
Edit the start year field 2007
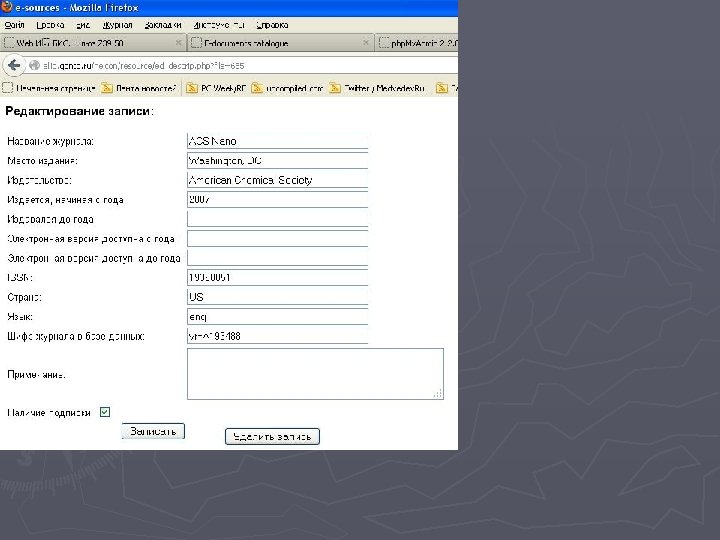point(277,199)
